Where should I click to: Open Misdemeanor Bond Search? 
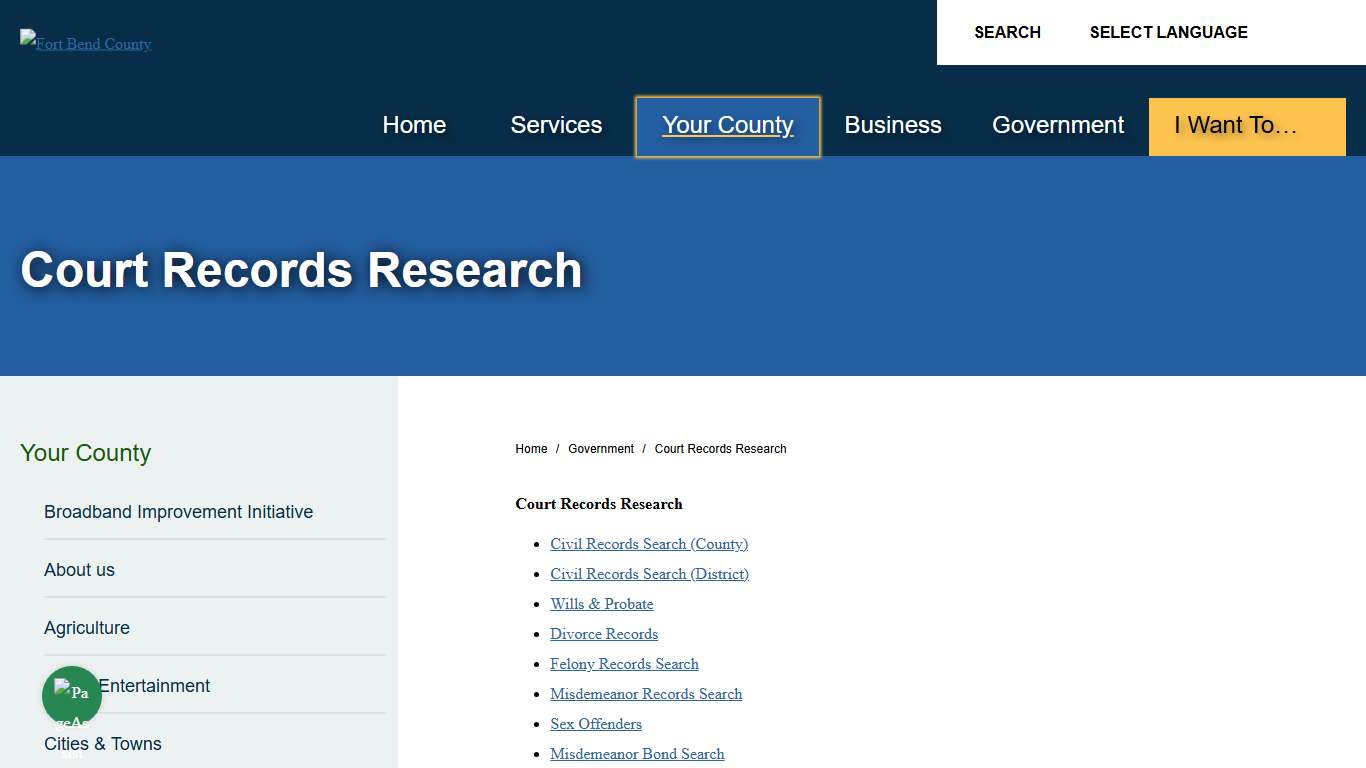(x=637, y=753)
